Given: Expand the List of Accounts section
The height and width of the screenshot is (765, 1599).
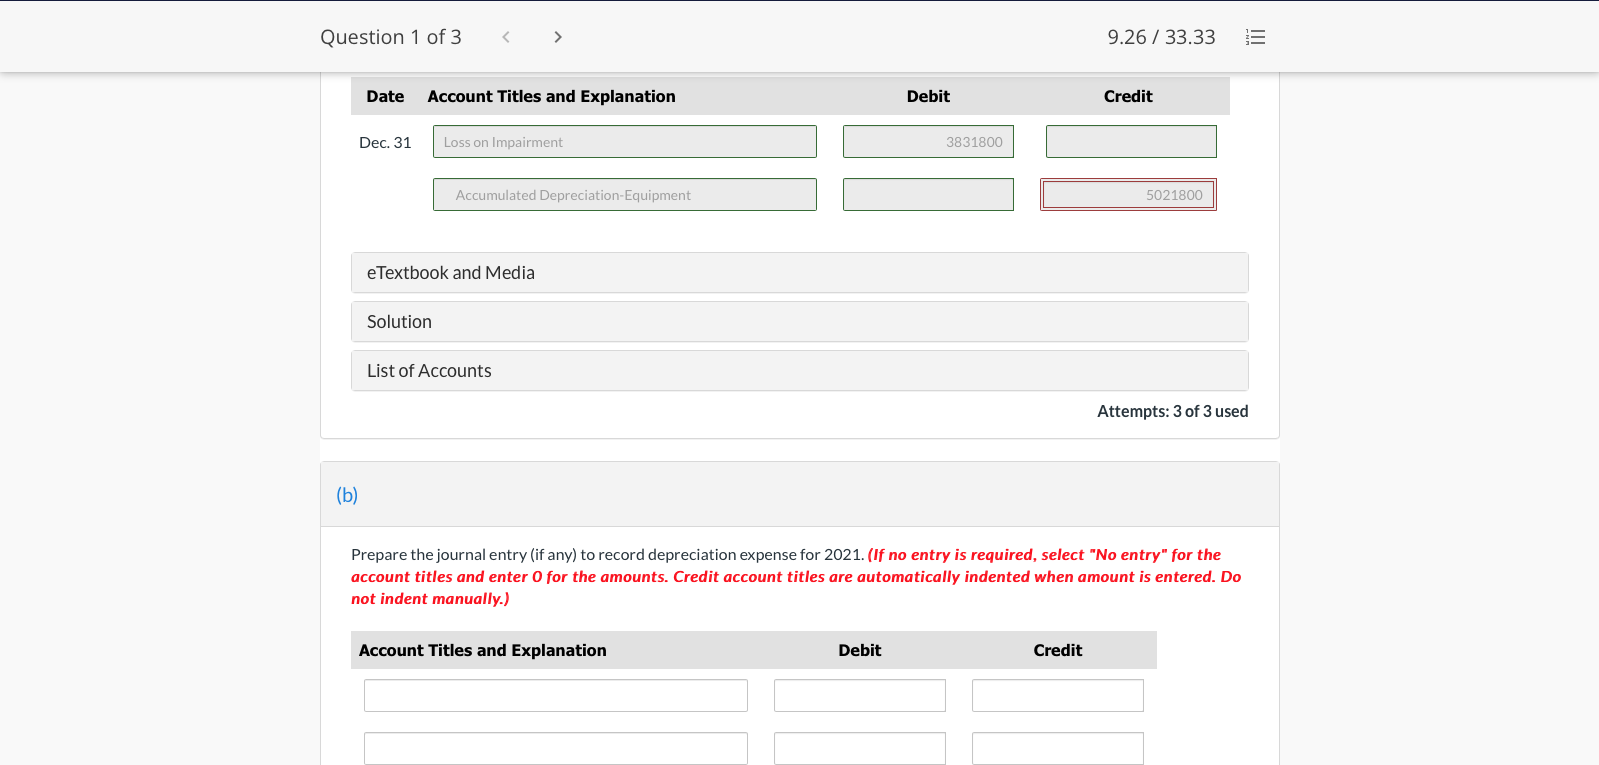Looking at the screenshot, I should tap(800, 371).
